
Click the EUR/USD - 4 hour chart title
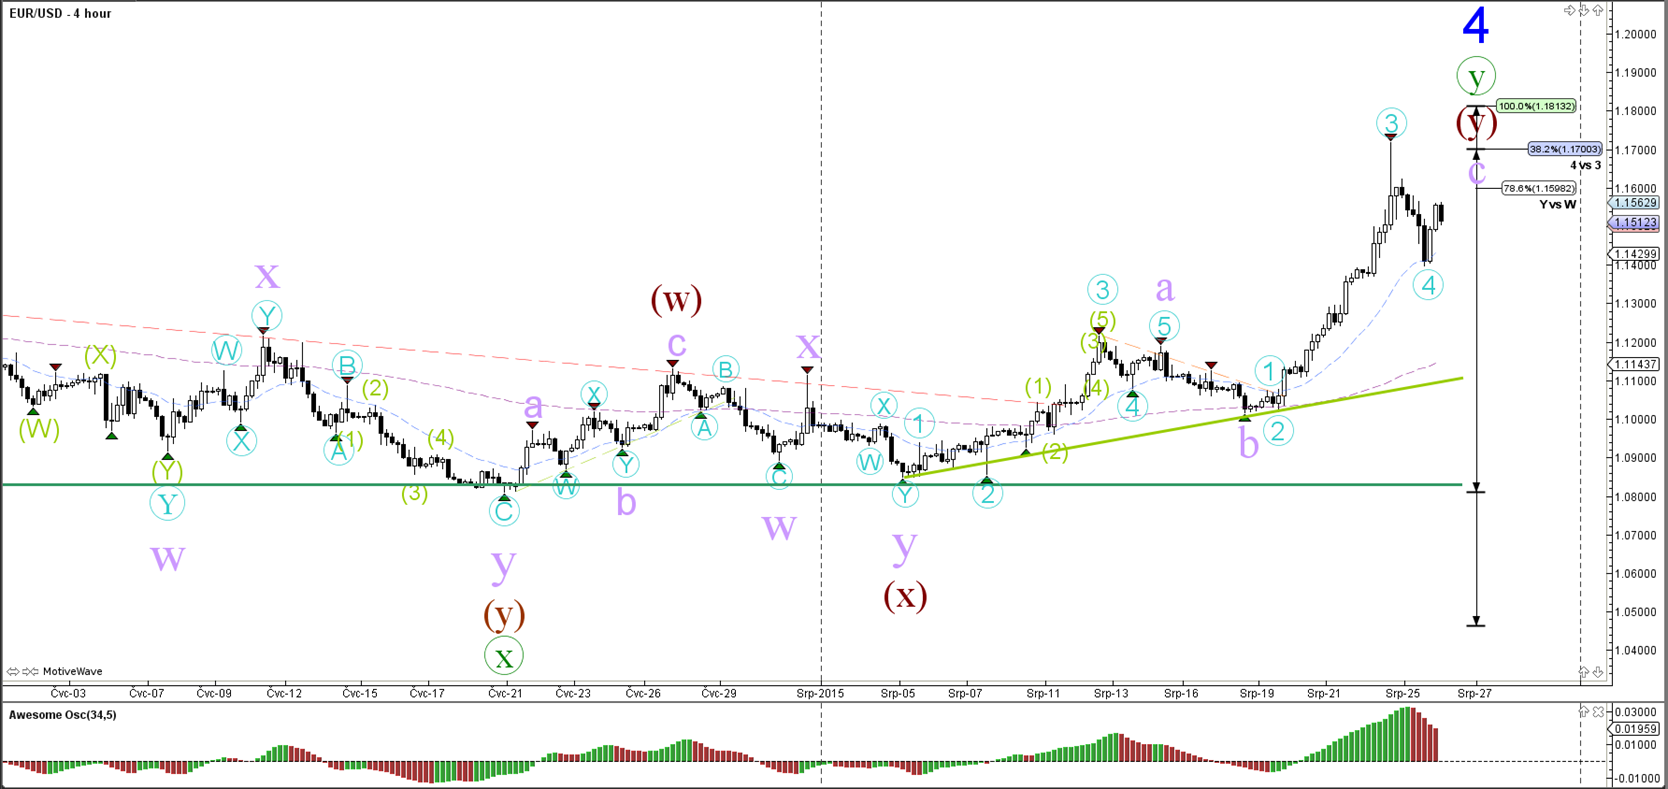(60, 13)
